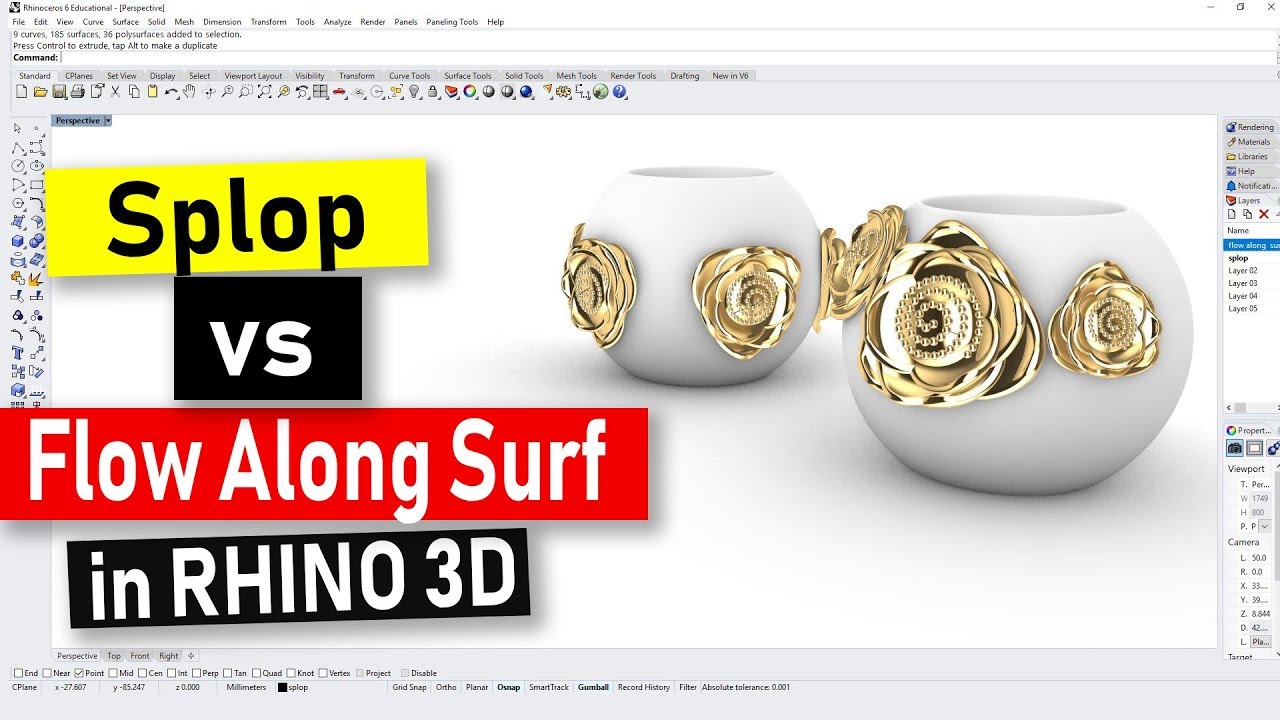Open the color wheel icon in toolbar
The height and width of the screenshot is (720, 1280).
coord(469,91)
